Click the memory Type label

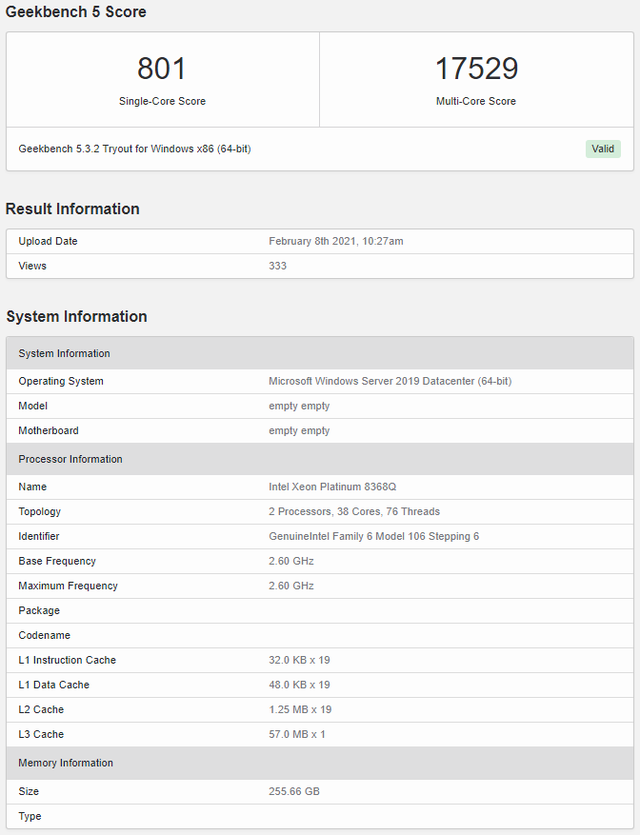30,816
